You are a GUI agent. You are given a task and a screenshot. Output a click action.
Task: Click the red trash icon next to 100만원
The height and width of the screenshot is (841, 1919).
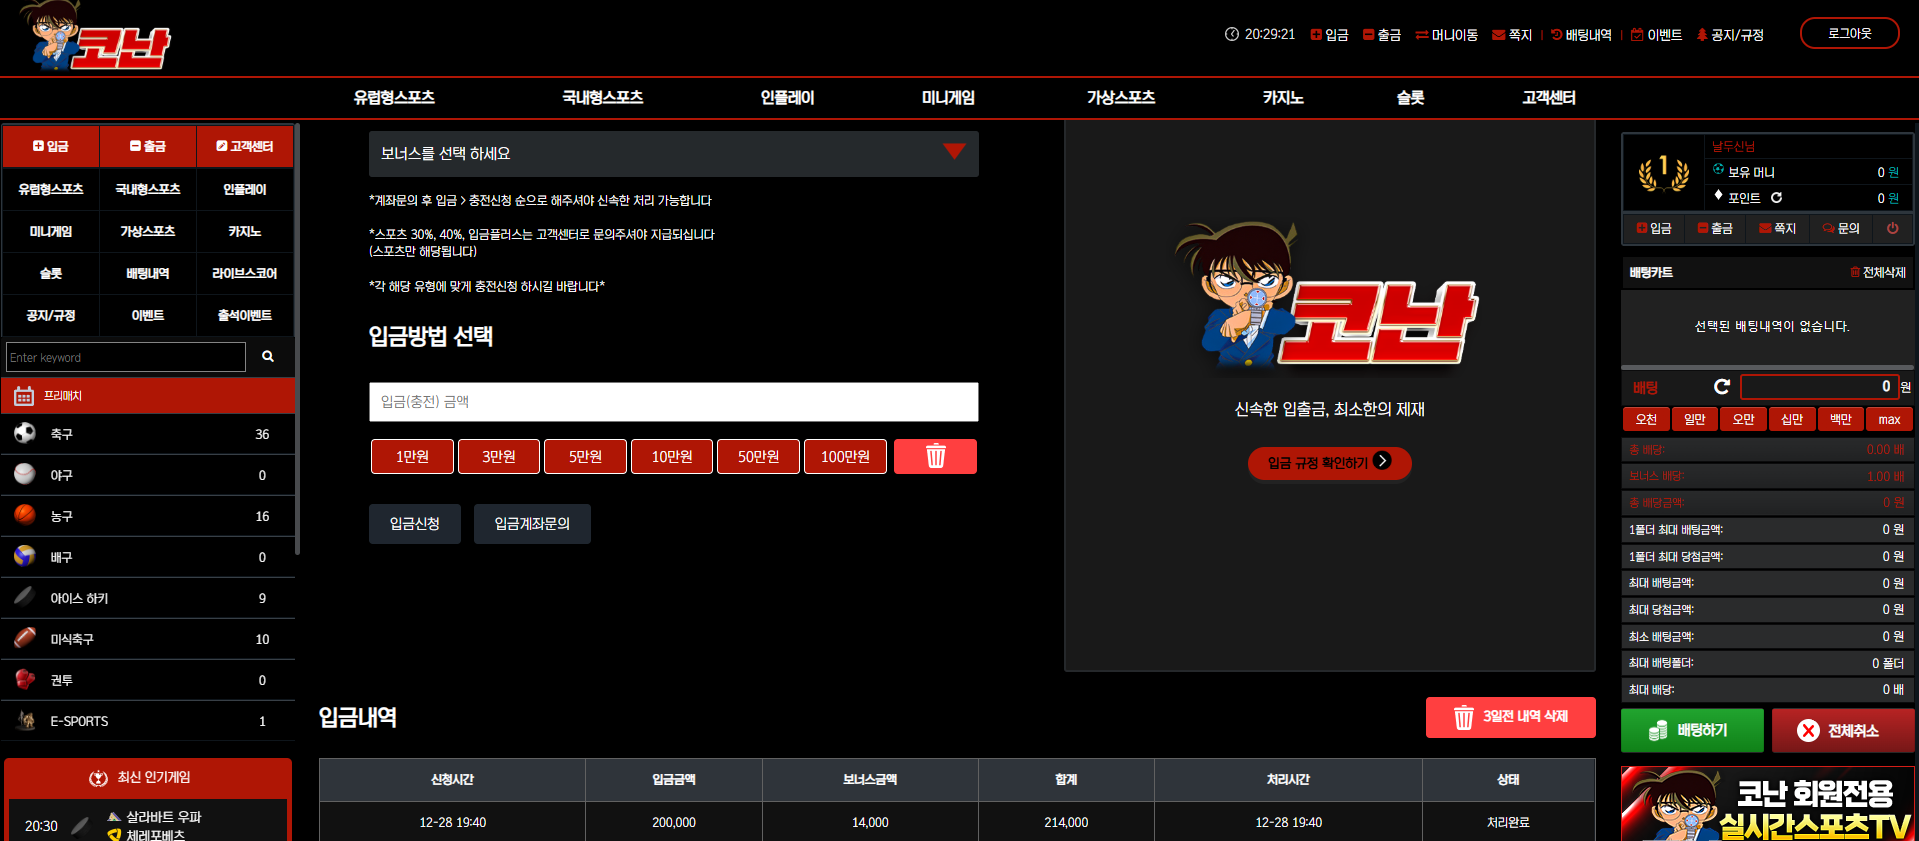tap(935, 457)
